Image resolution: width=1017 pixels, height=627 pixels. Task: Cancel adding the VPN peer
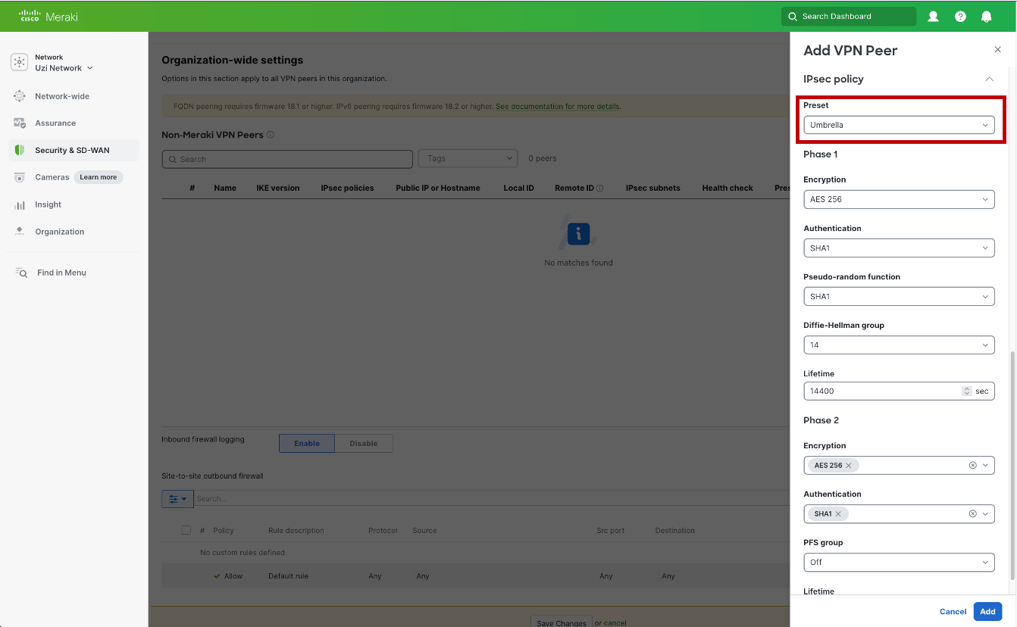tap(952, 611)
